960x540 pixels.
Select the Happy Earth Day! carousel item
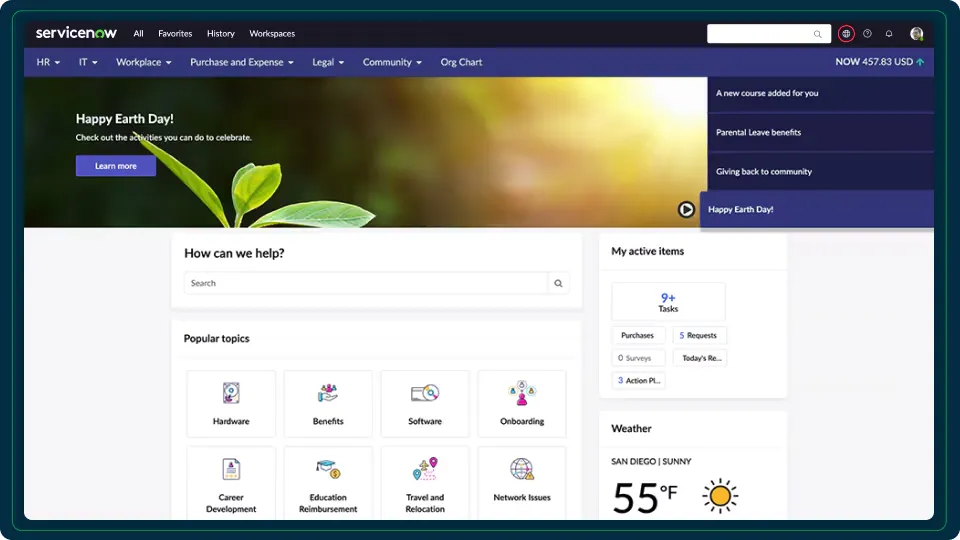tap(817, 209)
